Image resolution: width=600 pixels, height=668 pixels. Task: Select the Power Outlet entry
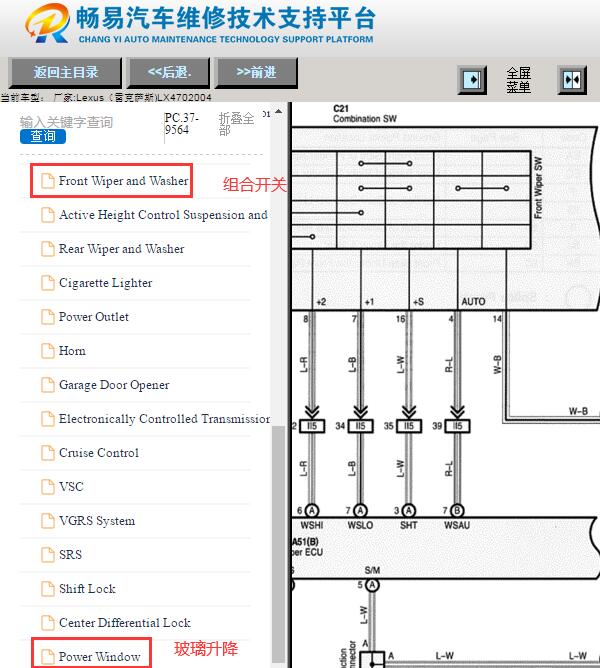click(94, 317)
